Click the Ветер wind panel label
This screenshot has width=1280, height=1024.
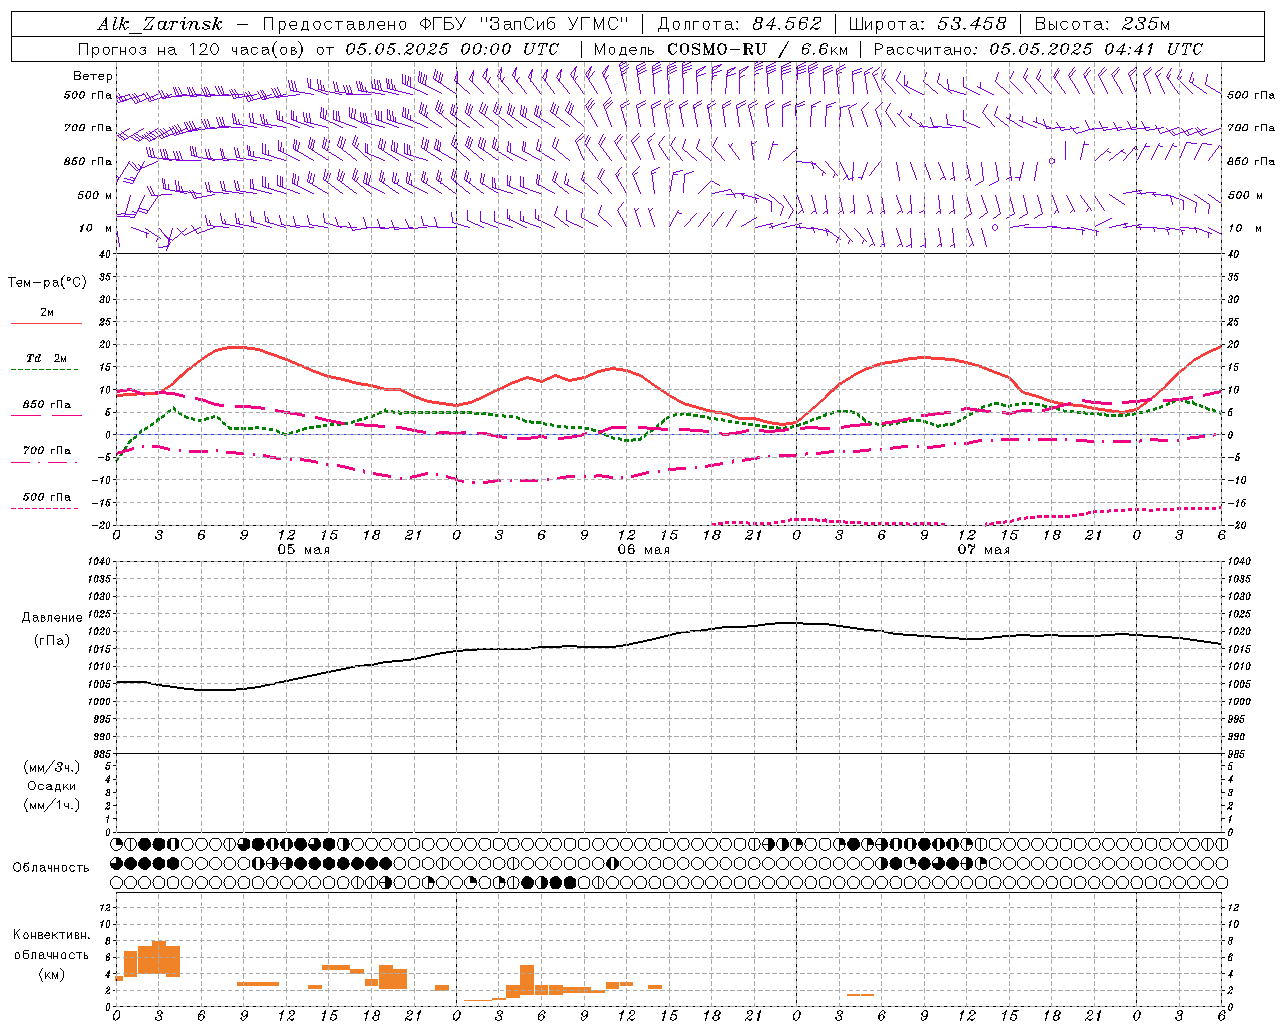tap(93, 76)
